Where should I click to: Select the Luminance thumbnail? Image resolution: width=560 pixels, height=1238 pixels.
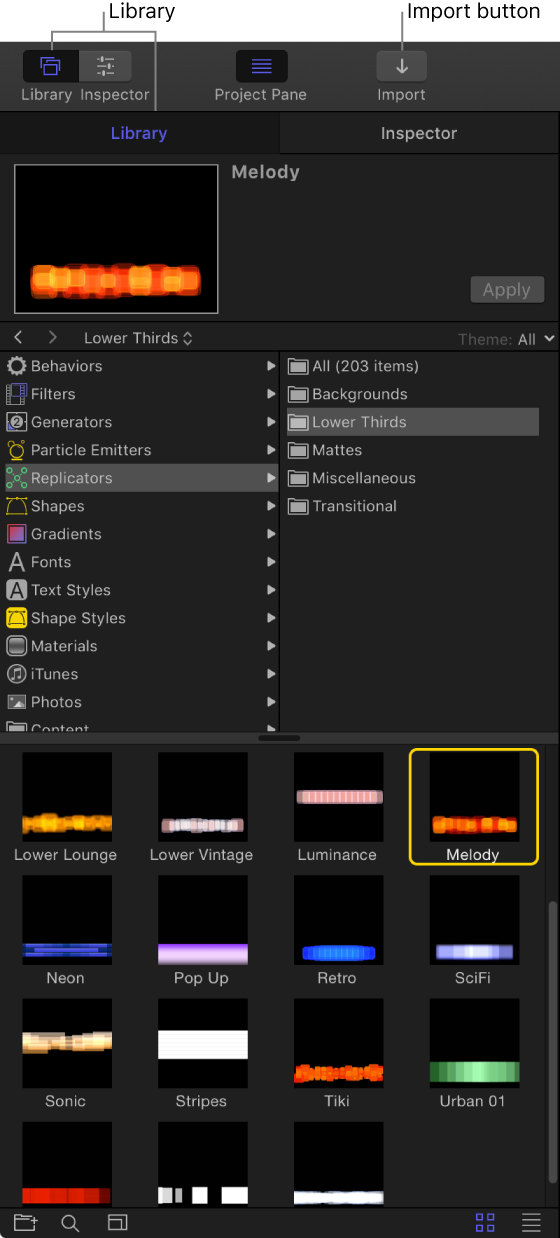[338, 797]
